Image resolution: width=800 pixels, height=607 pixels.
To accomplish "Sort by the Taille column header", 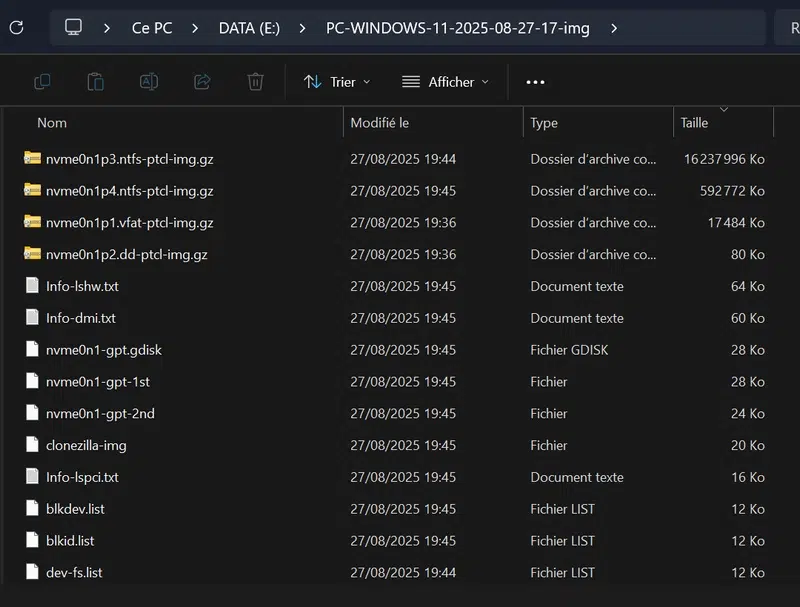I will click(694, 123).
